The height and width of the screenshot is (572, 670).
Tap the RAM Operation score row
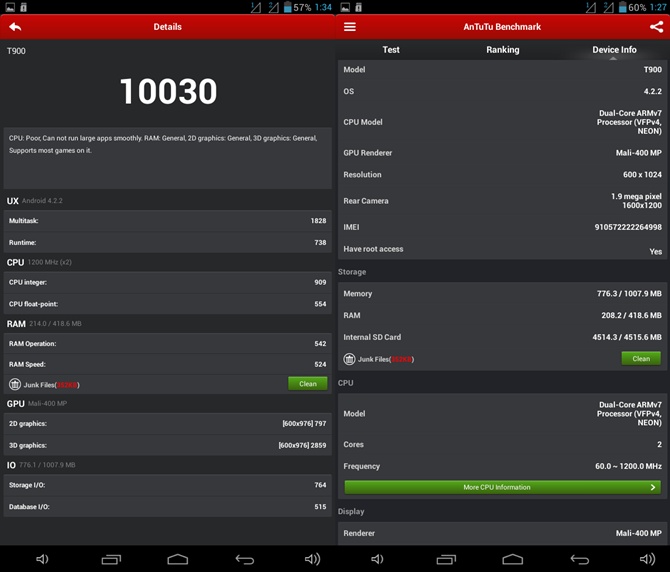(x=168, y=343)
